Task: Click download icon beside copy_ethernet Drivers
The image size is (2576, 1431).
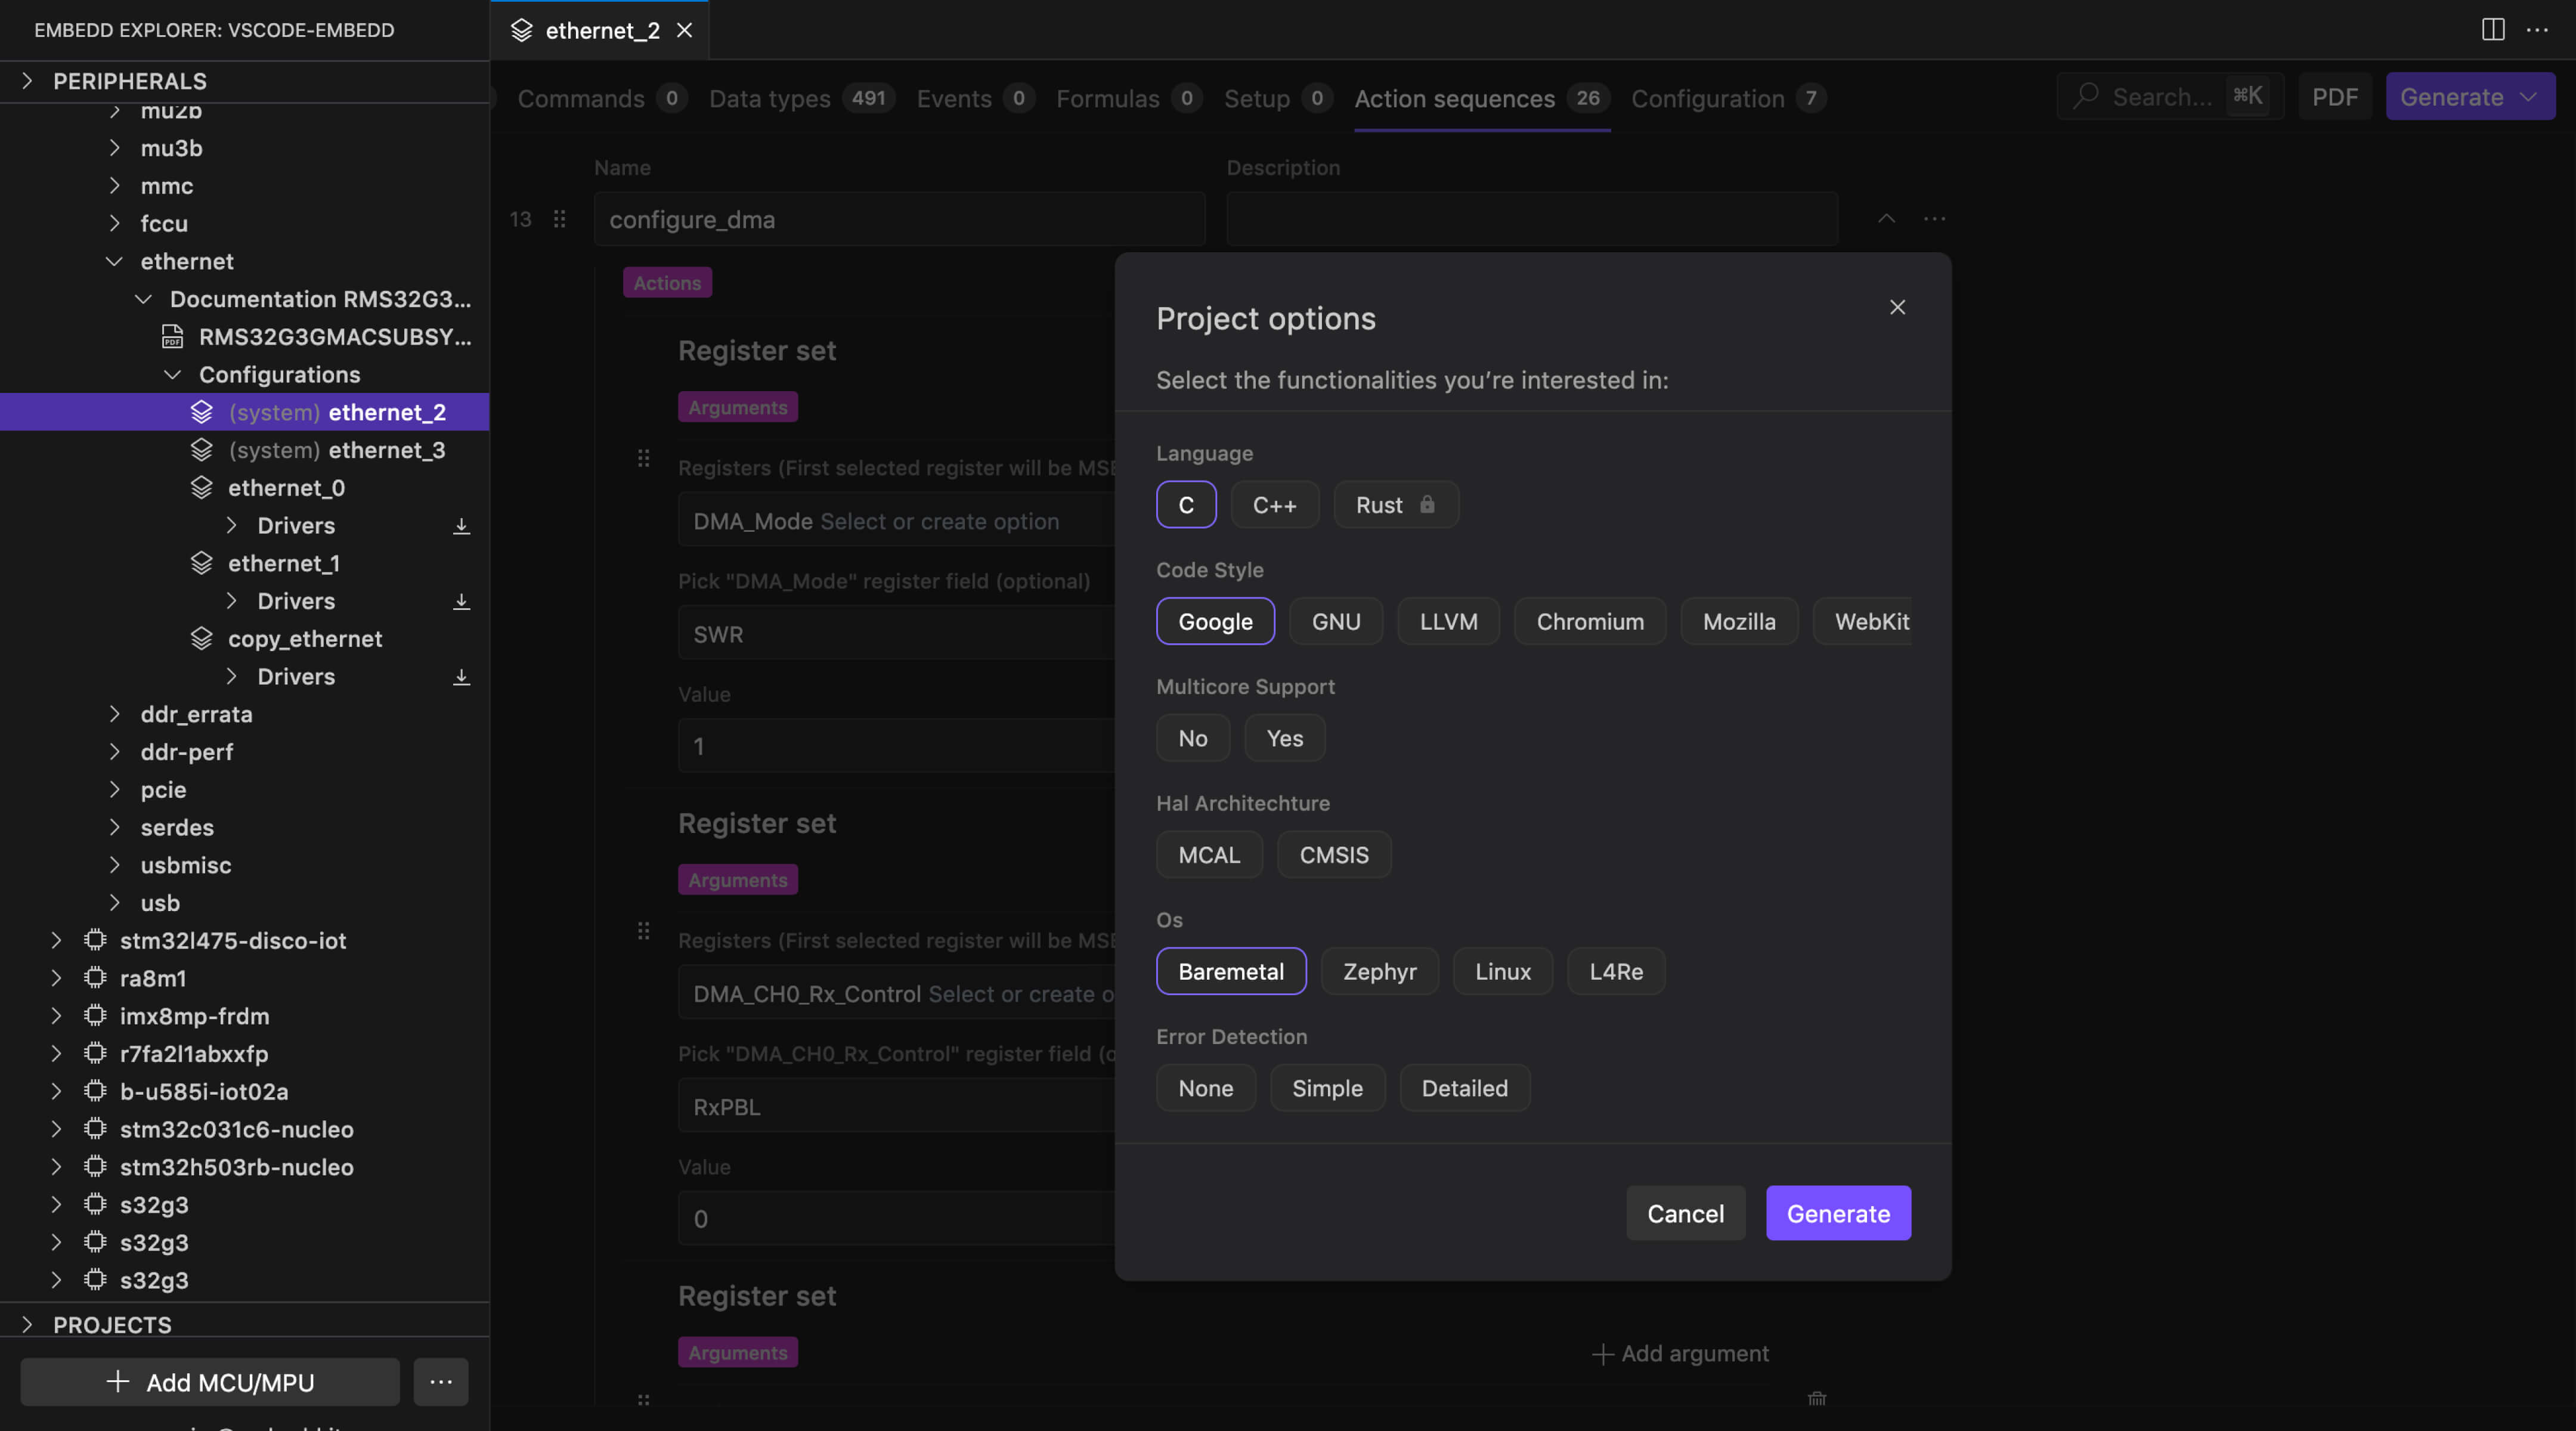Action: pos(461,677)
